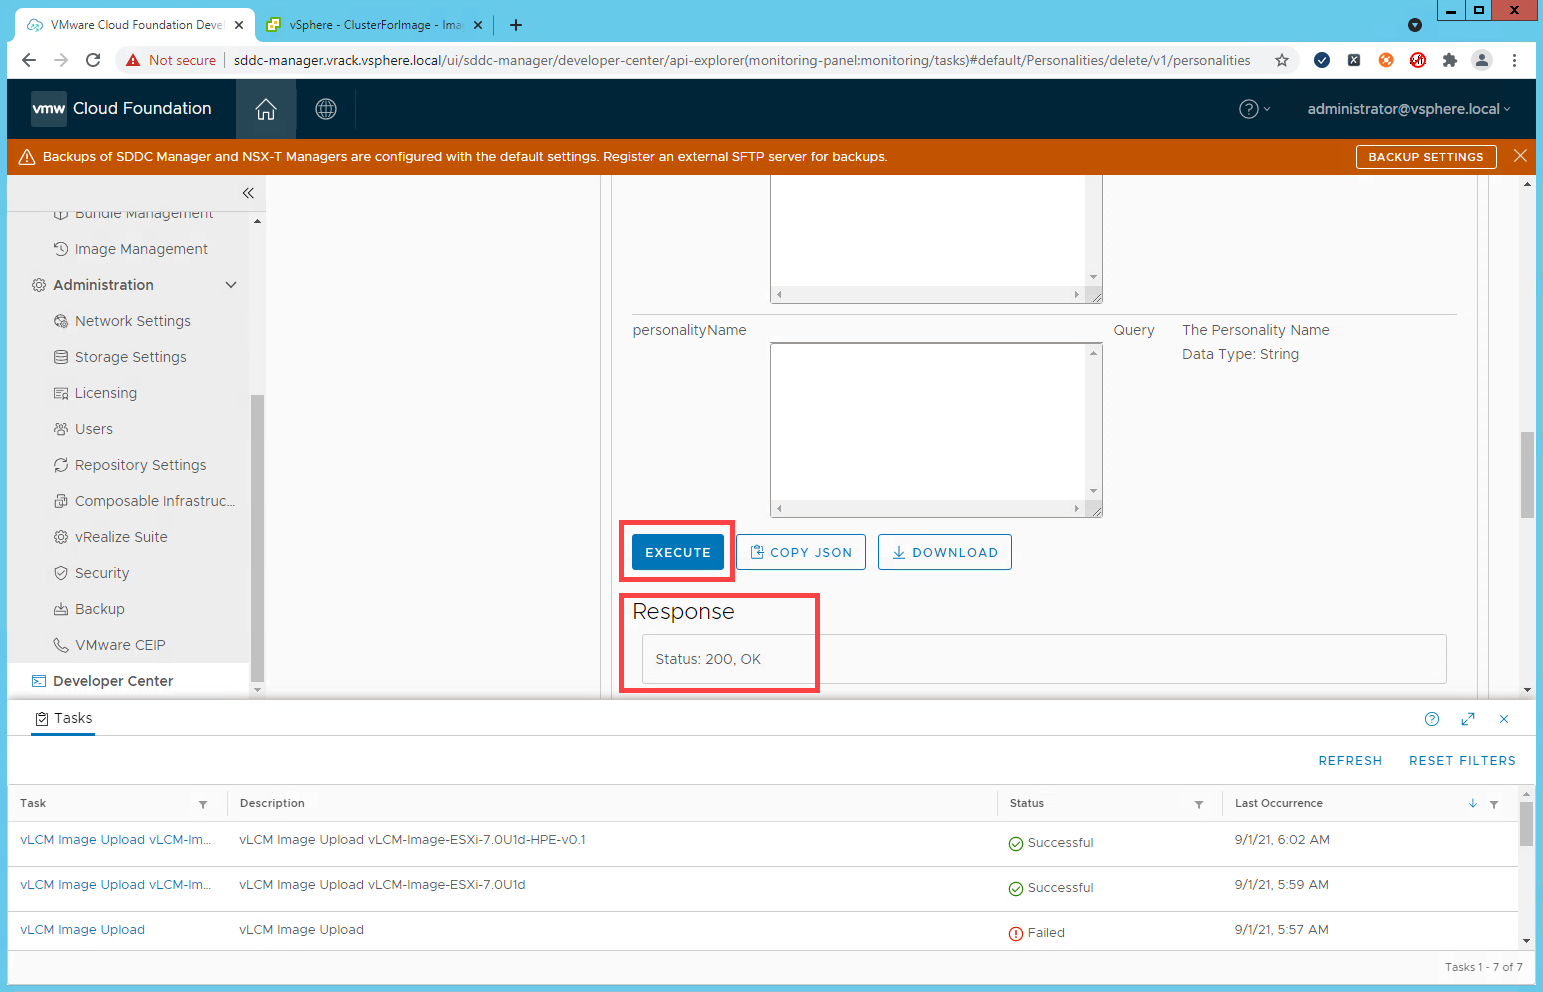Screen dimensions: 1543x992
Task: Bookmark this page with the star
Action: coord(1282,60)
